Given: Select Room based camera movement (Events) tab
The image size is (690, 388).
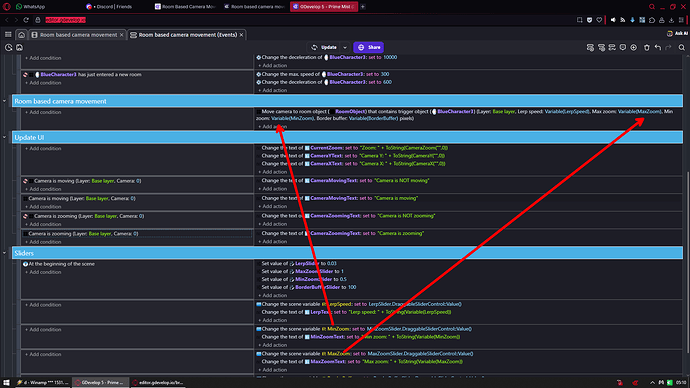Looking at the screenshot, I should (187, 35).
